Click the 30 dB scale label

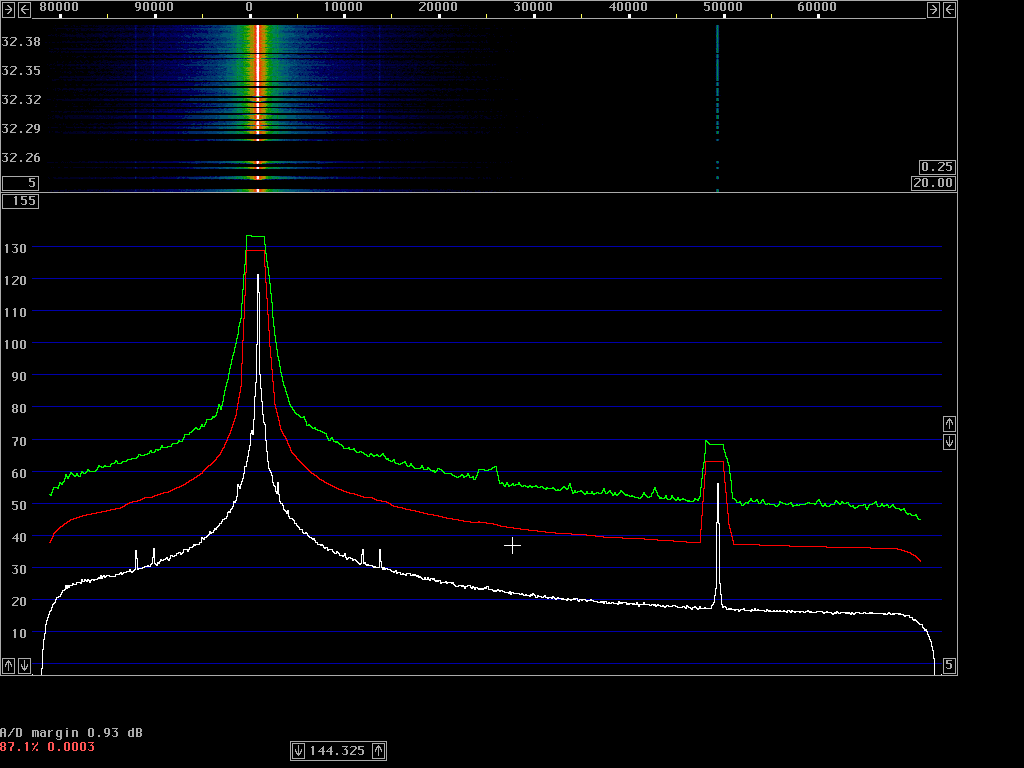click(x=19, y=569)
